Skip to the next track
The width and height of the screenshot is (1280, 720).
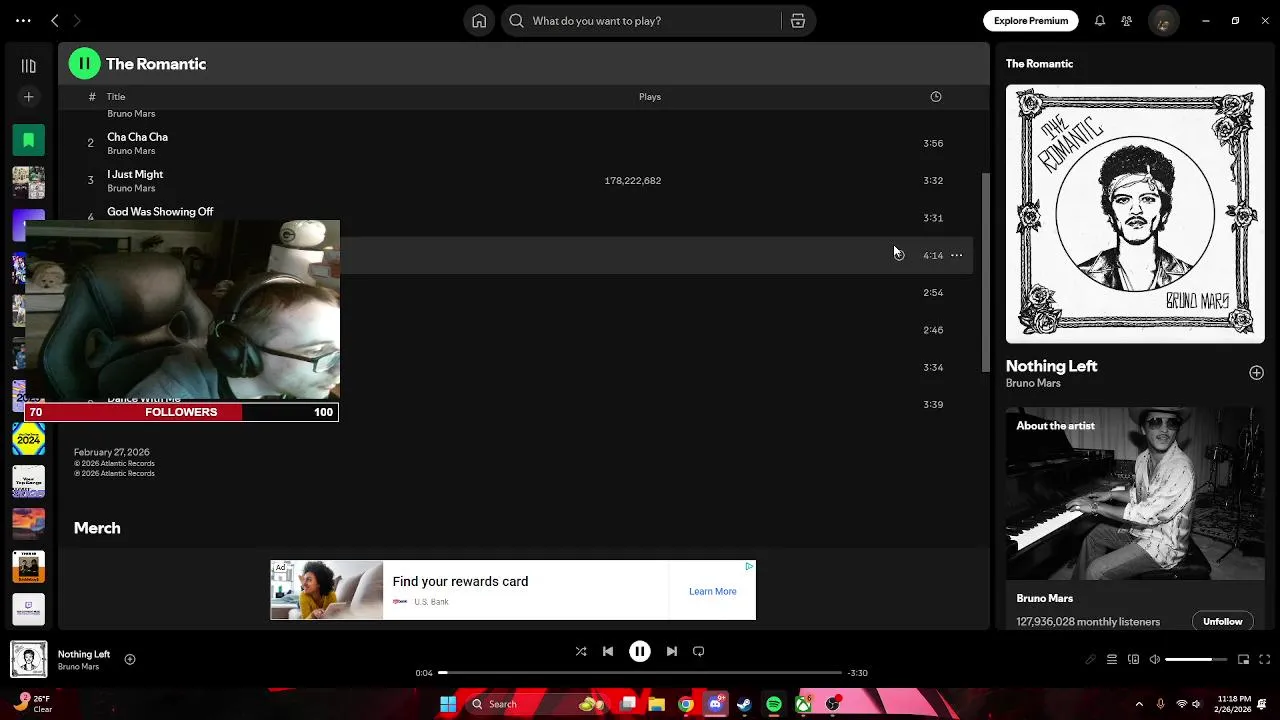tap(672, 651)
